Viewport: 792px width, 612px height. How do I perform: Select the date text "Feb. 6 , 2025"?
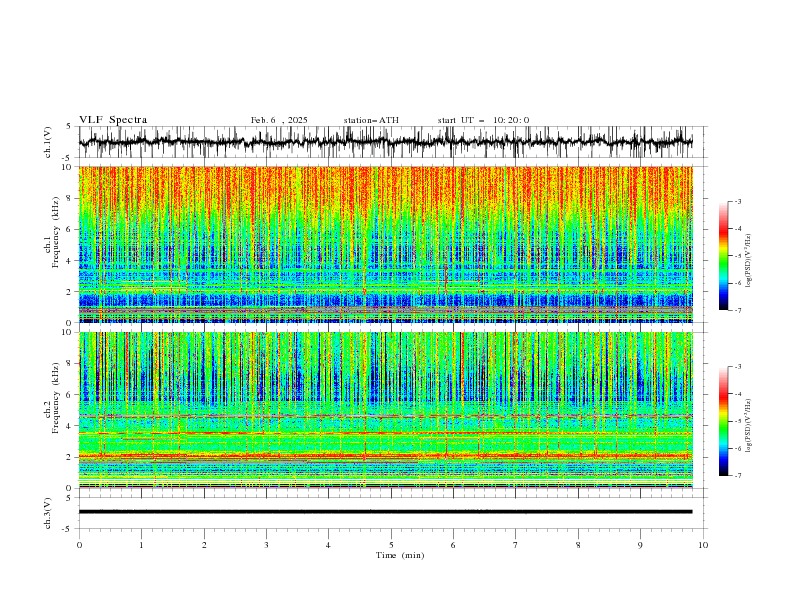click(x=279, y=120)
